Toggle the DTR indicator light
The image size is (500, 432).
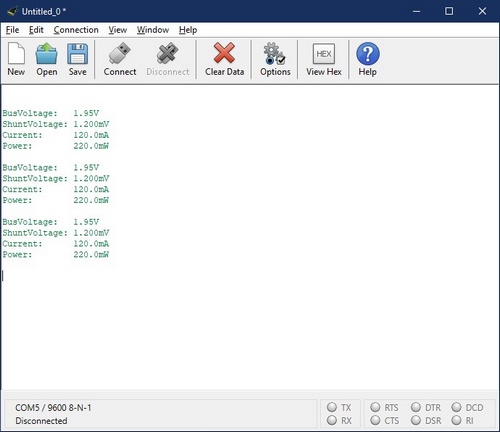tap(416, 407)
